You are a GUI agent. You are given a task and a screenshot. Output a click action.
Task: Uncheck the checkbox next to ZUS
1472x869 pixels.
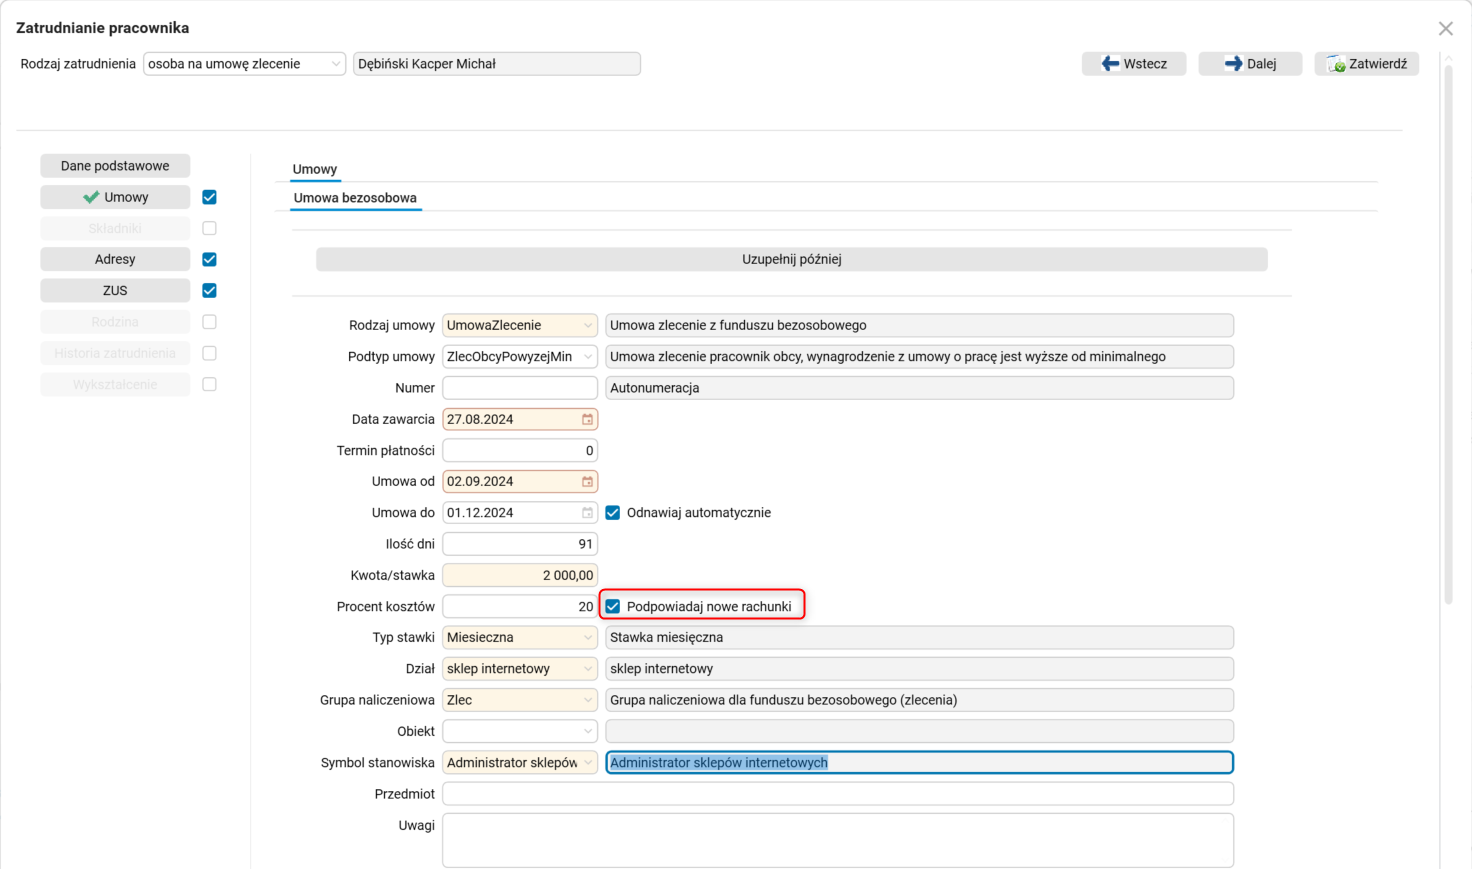point(209,291)
